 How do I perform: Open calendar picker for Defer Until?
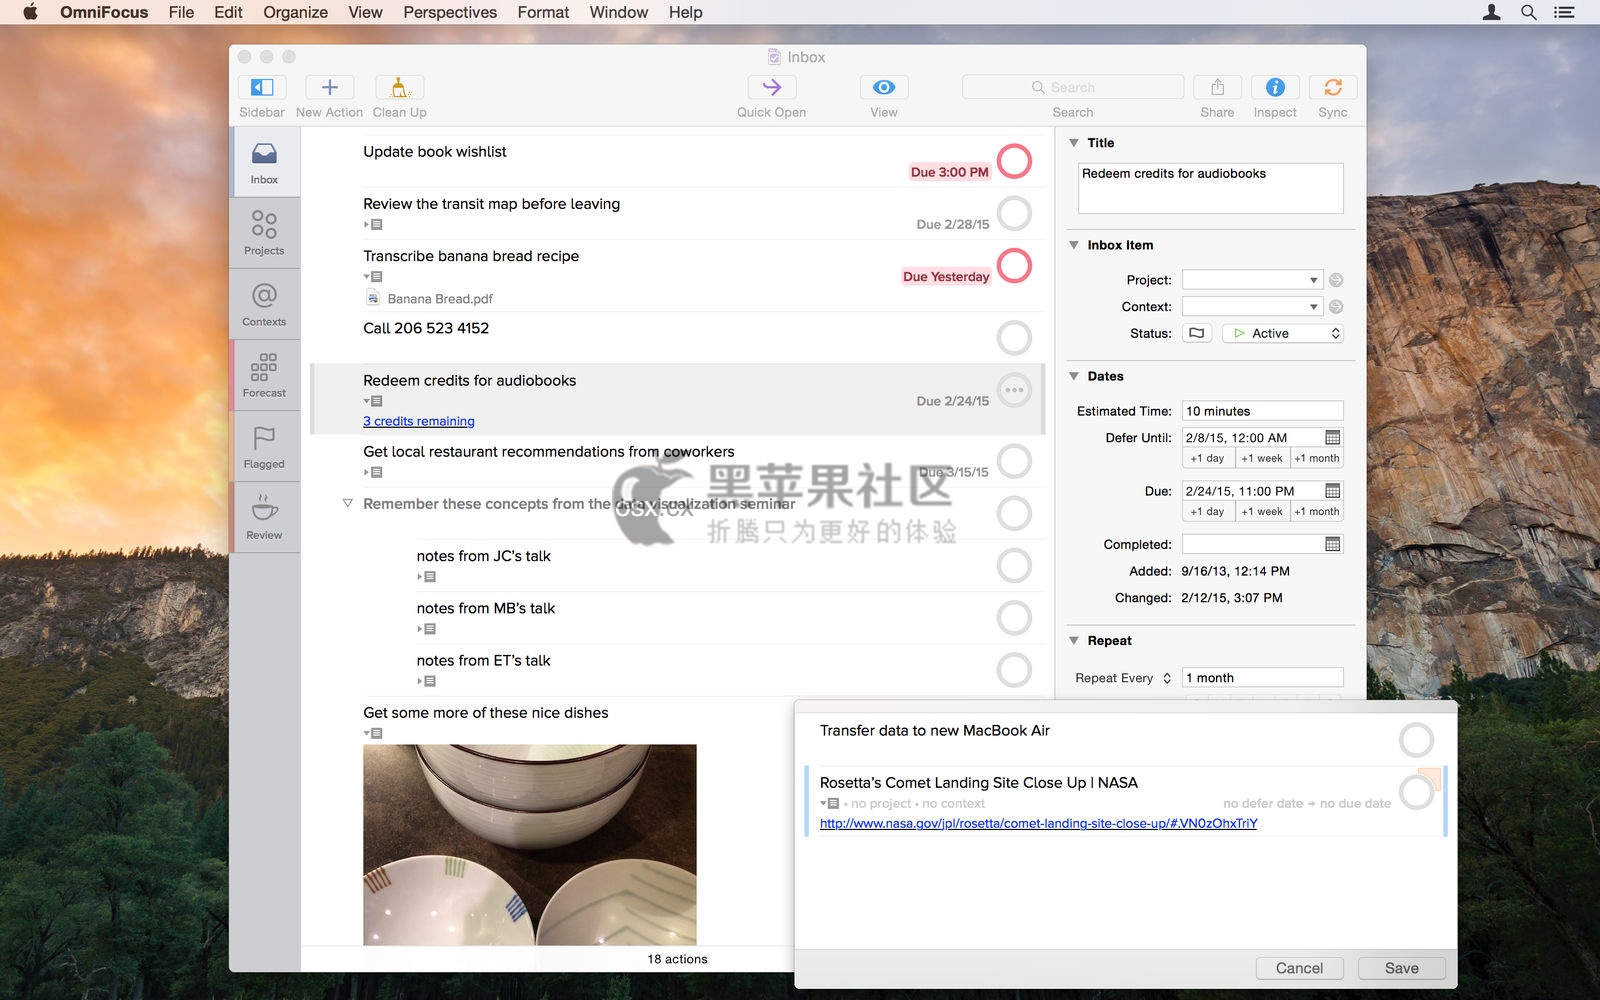click(1332, 437)
